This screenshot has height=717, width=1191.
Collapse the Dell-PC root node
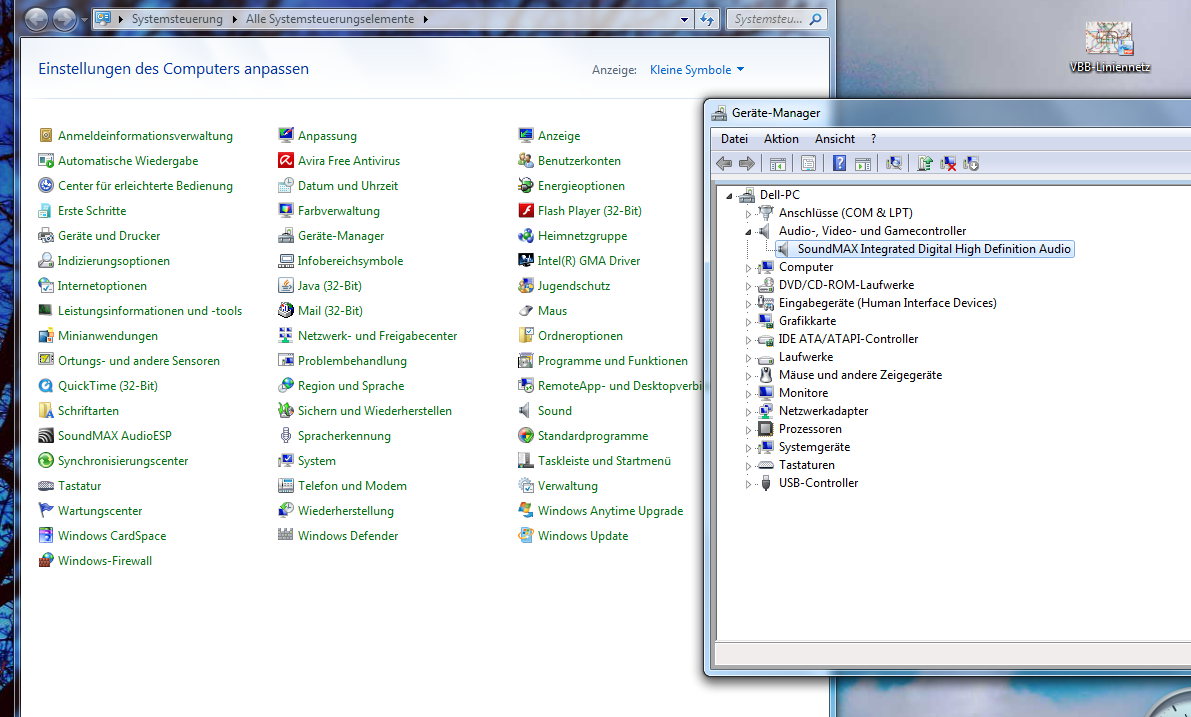729,195
